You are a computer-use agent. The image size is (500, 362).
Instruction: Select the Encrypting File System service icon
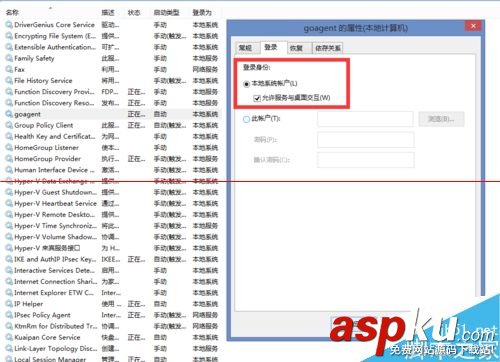pyautogui.click(x=9, y=36)
